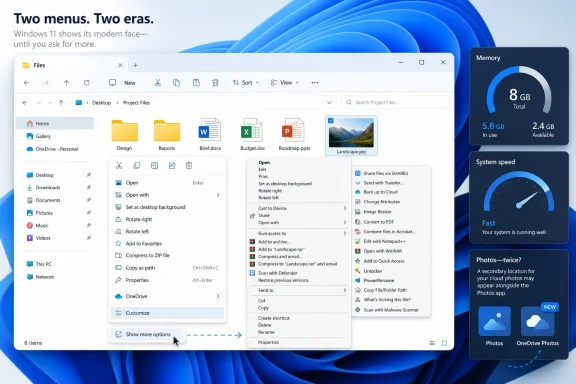Image resolution: width=576 pixels, height=384 pixels.
Task: Expand the Cast to Device submenu
Action: (345, 208)
